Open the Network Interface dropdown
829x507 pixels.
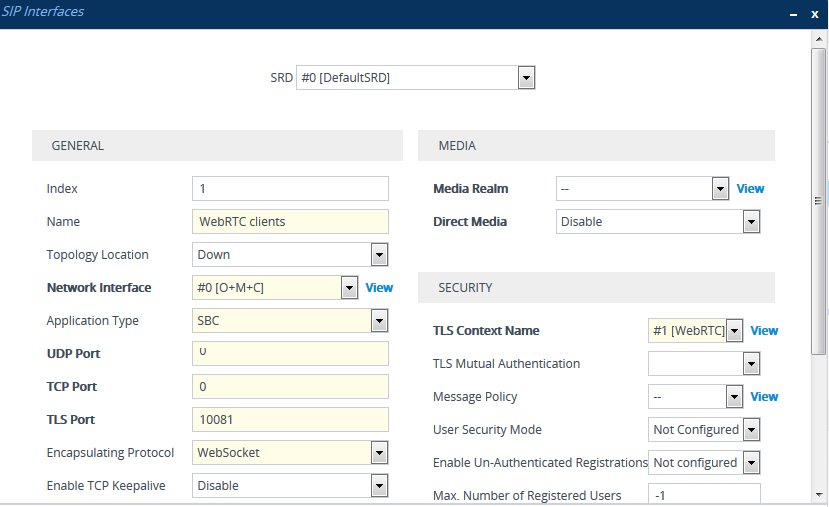349,288
